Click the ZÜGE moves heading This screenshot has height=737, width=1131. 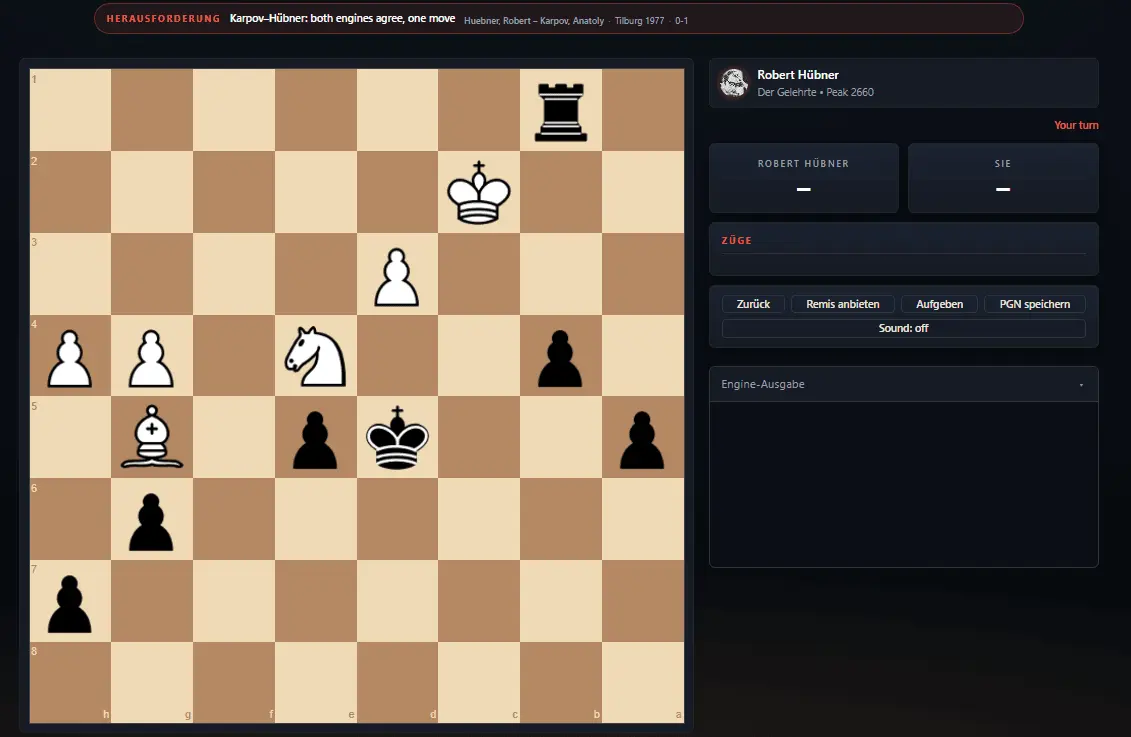coord(736,241)
